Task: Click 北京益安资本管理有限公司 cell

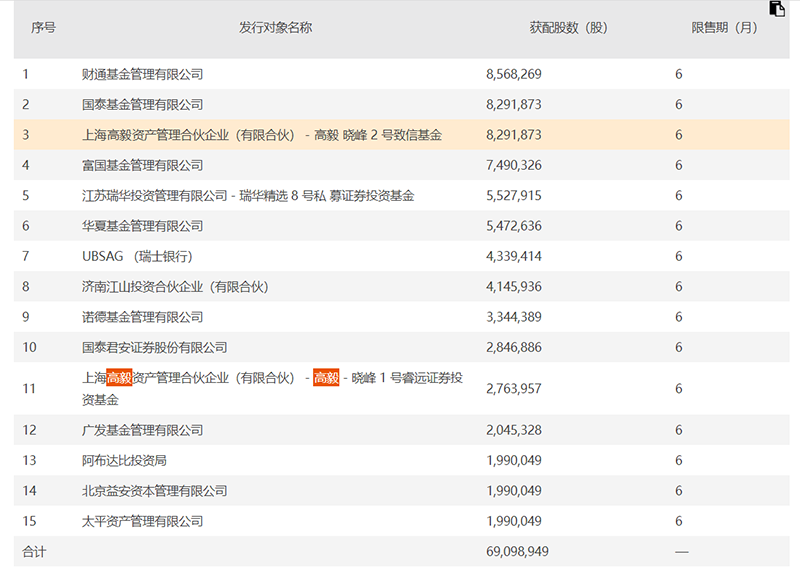Action: click(155, 491)
